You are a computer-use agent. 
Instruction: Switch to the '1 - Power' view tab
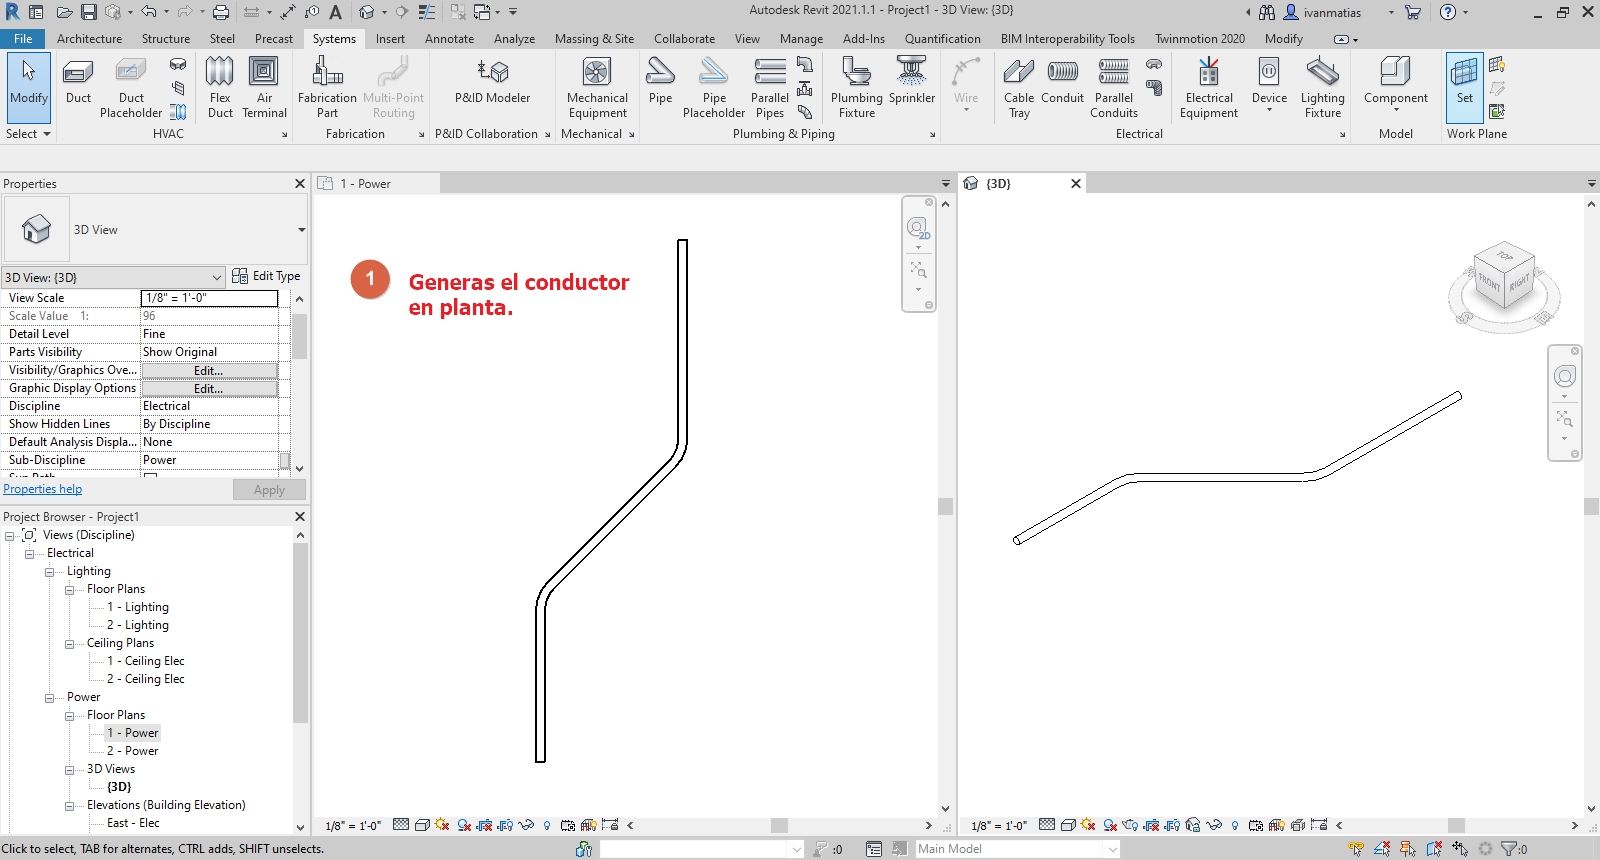(376, 184)
